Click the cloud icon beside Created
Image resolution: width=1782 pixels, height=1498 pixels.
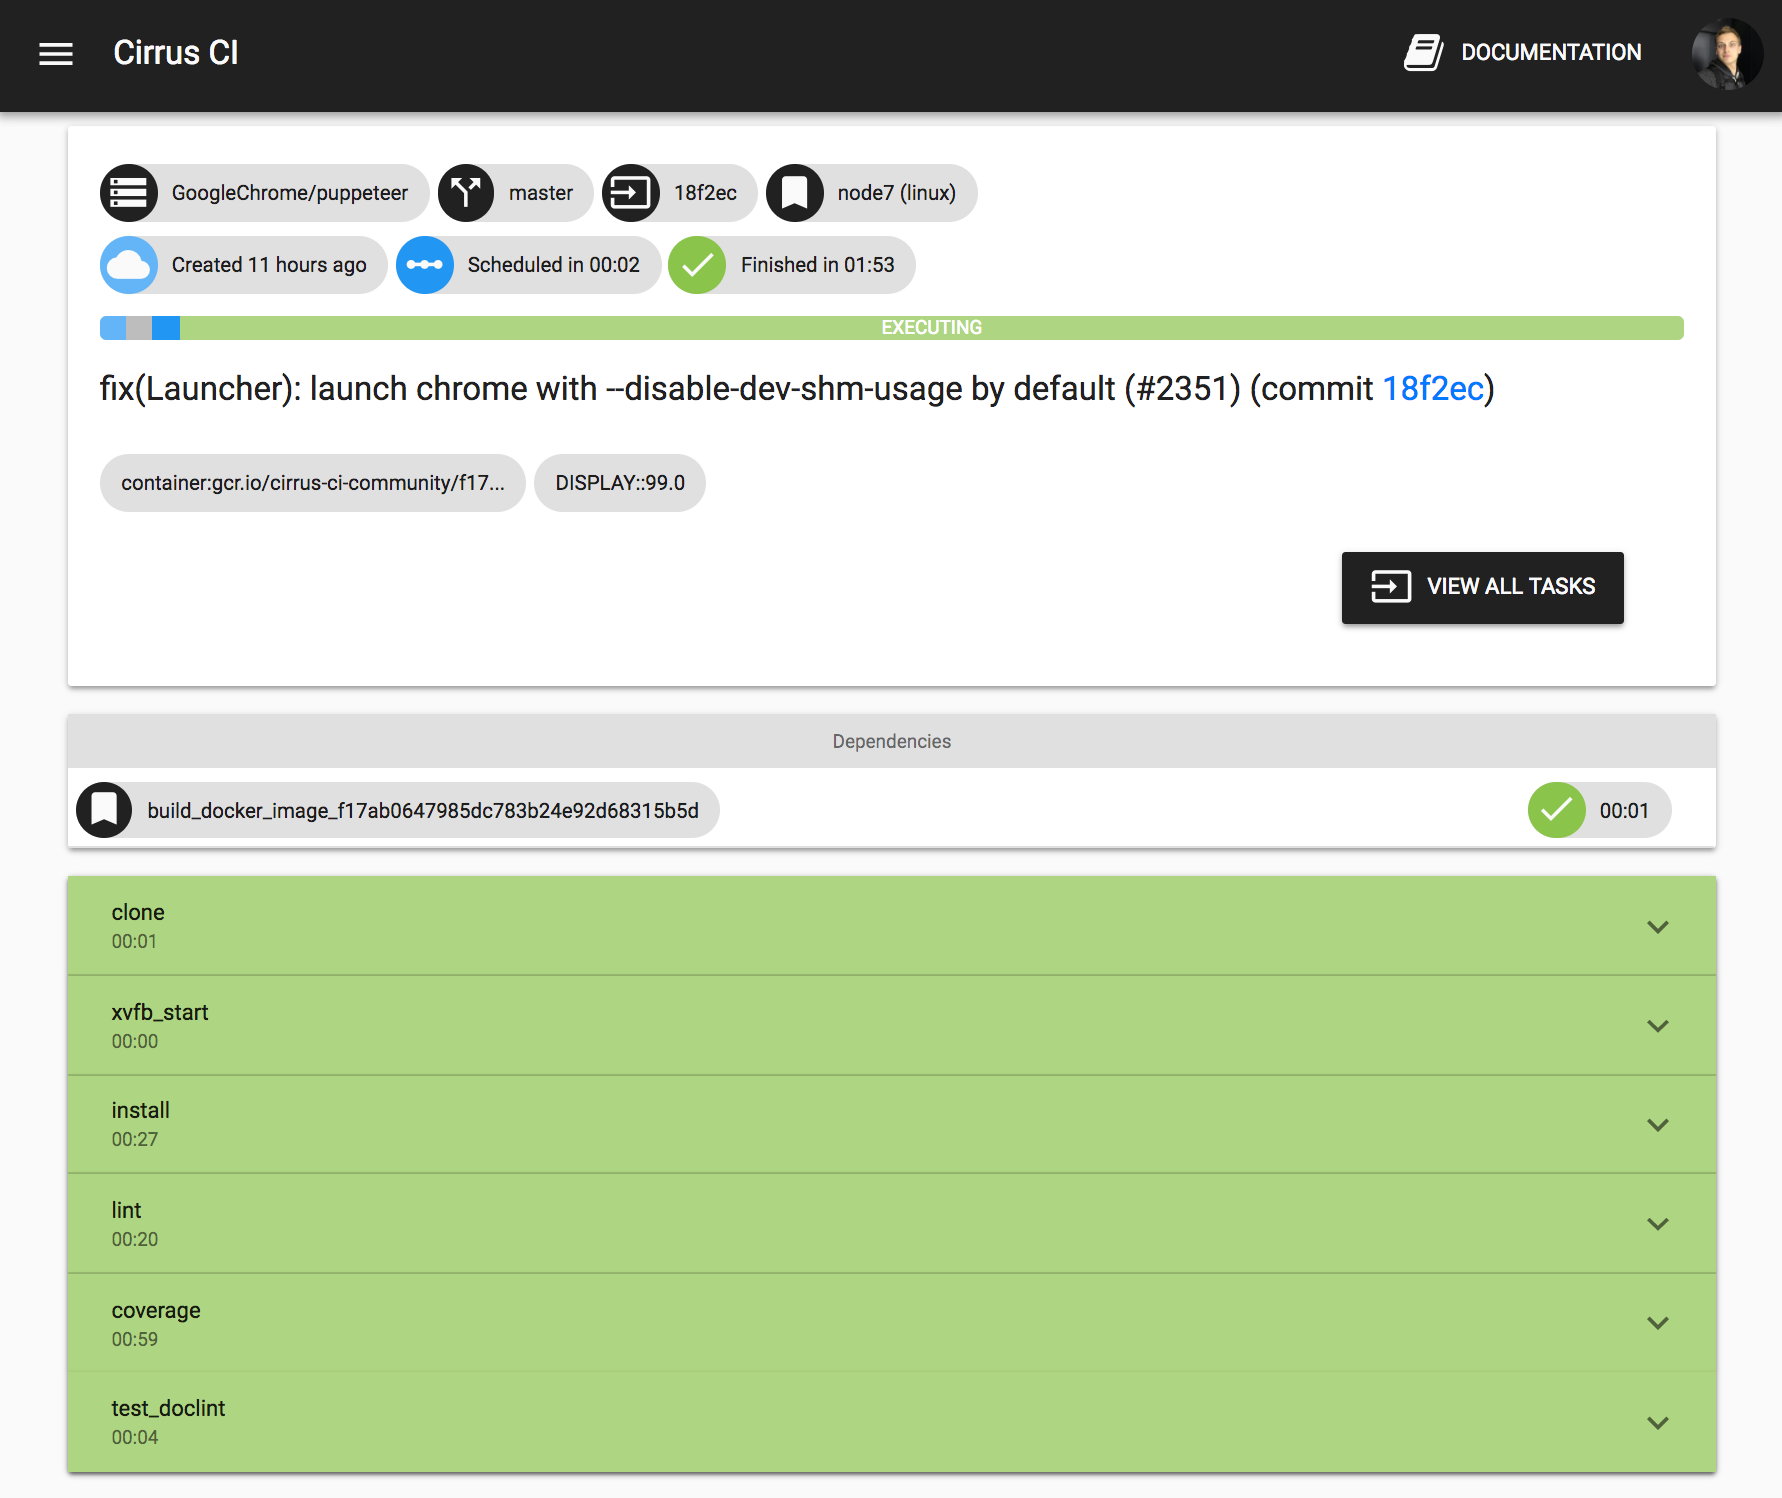129,265
